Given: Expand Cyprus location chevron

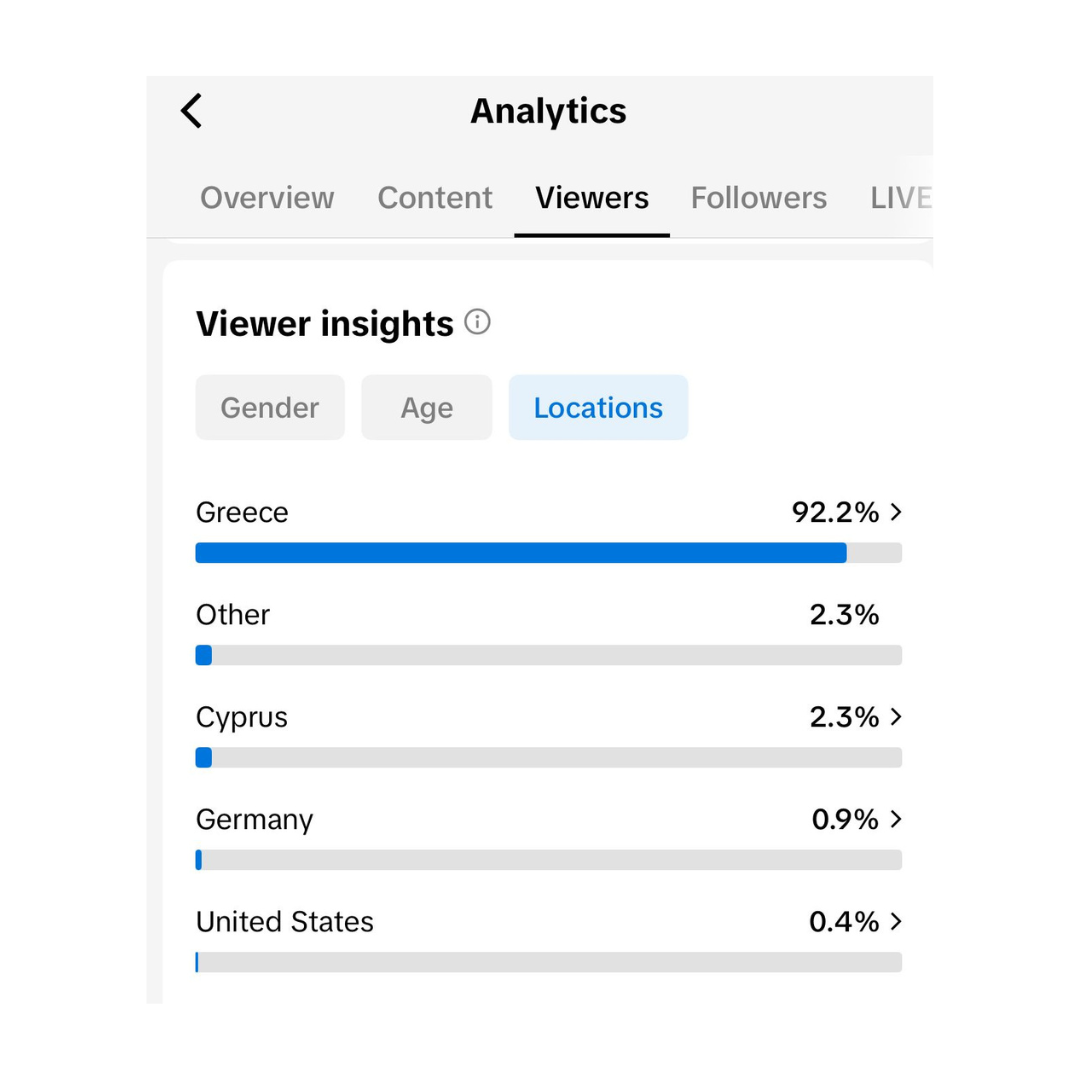Looking at the screenshot, I should click(x=896, y=717).
